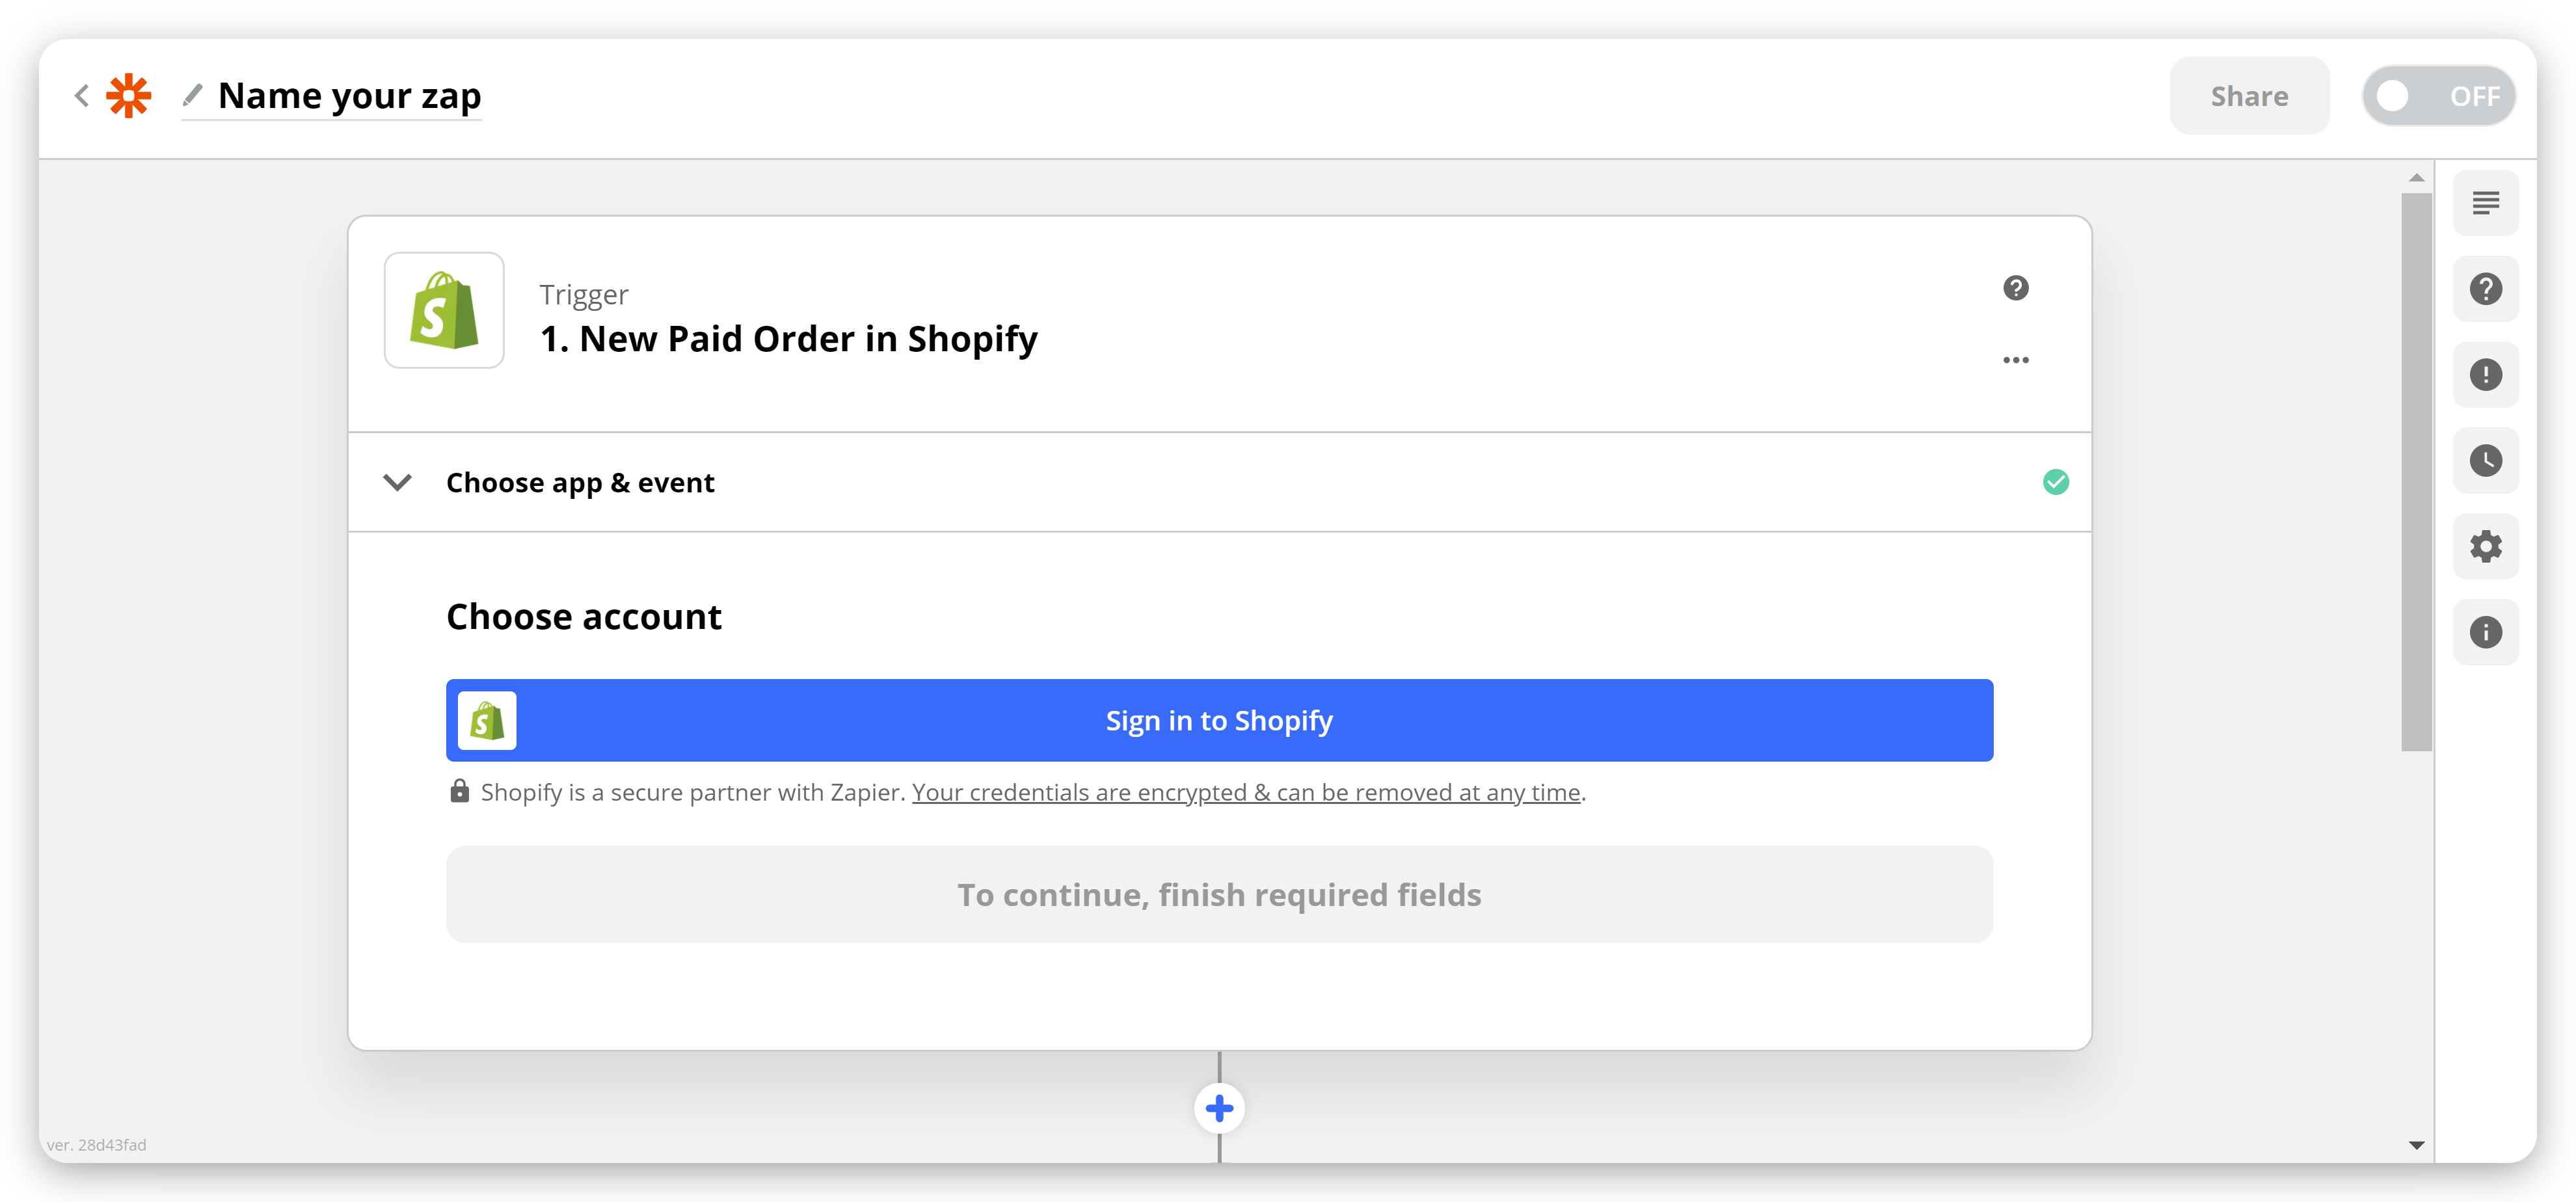Click 'To continue, finish required fields' button
The height and width of the screenshot is (1202, 2576).
(x=1219, y=894)
